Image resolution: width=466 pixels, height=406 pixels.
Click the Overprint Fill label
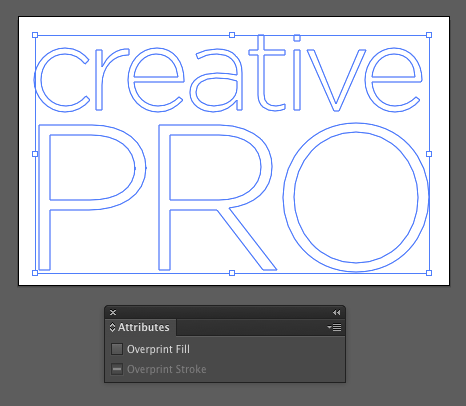(x=158, y=349)
